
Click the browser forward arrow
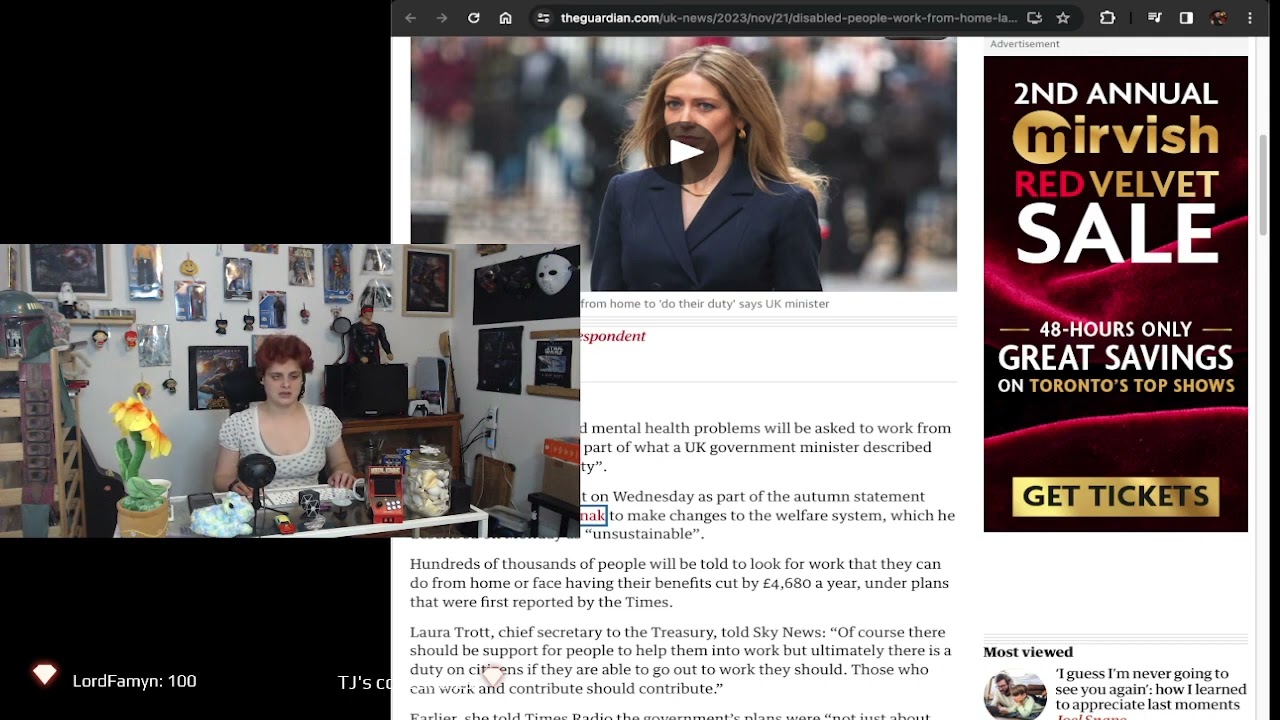pyautogui.click(x=442, y=18)
